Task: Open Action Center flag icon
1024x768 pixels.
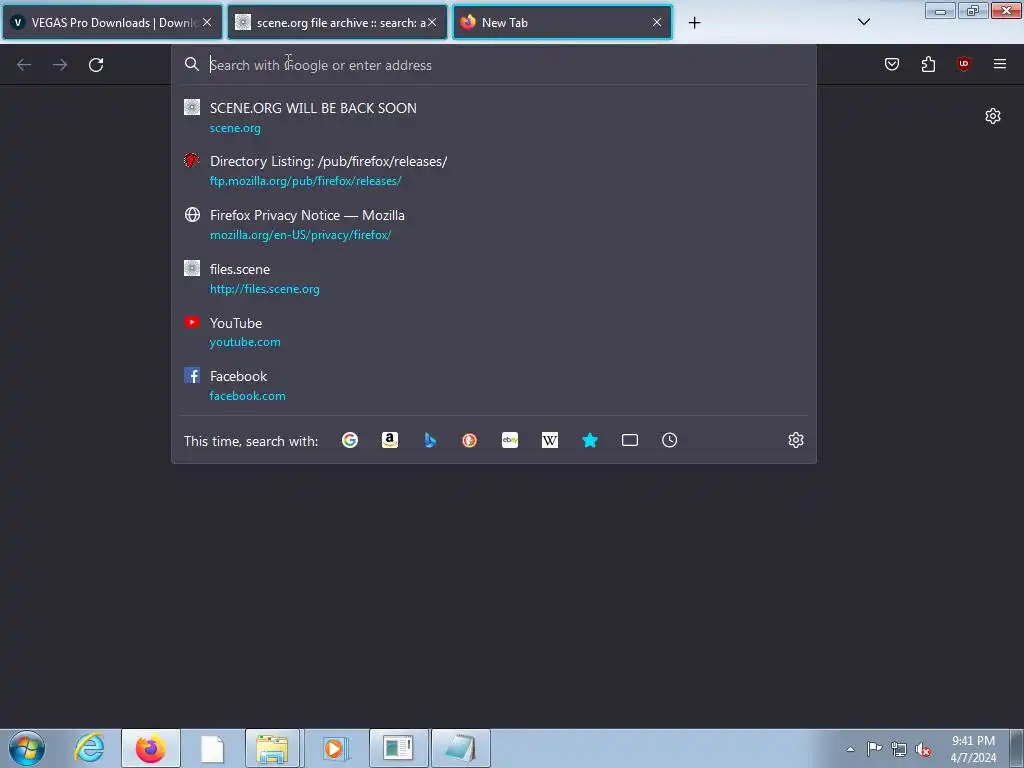Action: (x=874, y=749)
